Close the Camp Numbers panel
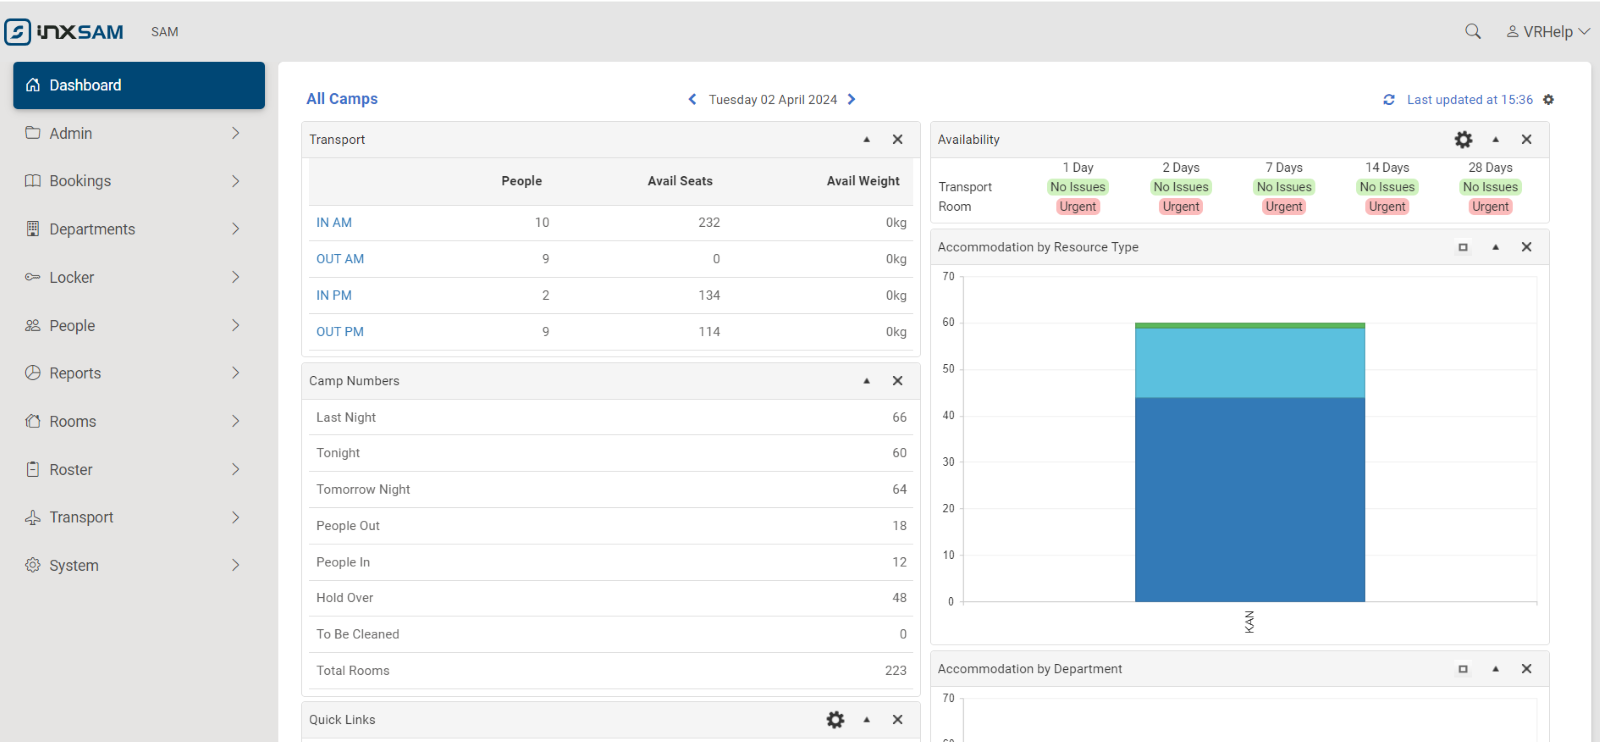The image size is (1600, 742). point(898,381)
